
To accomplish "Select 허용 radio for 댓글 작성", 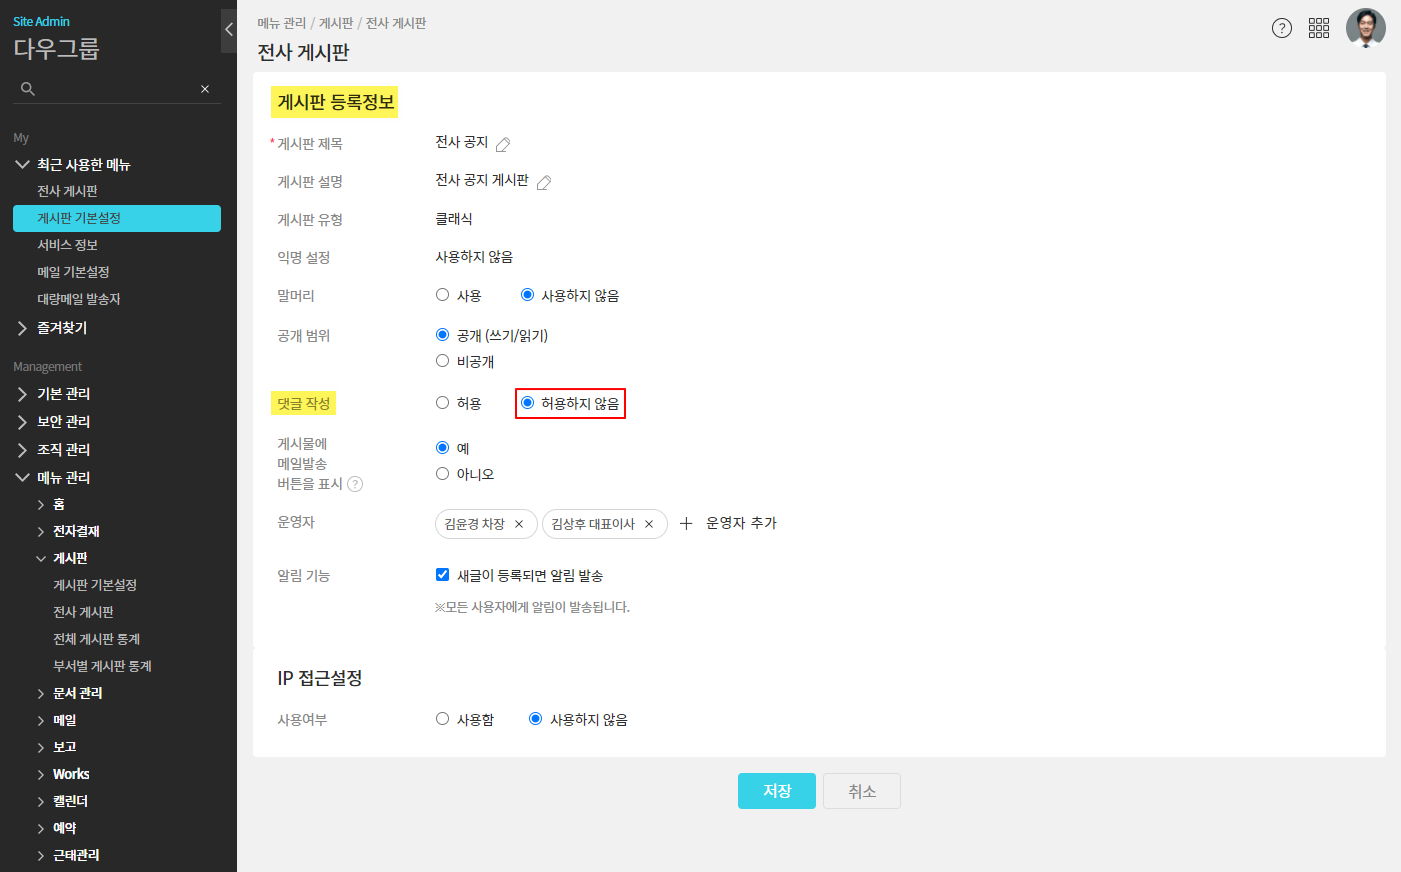I will click(x=442, y=403).
